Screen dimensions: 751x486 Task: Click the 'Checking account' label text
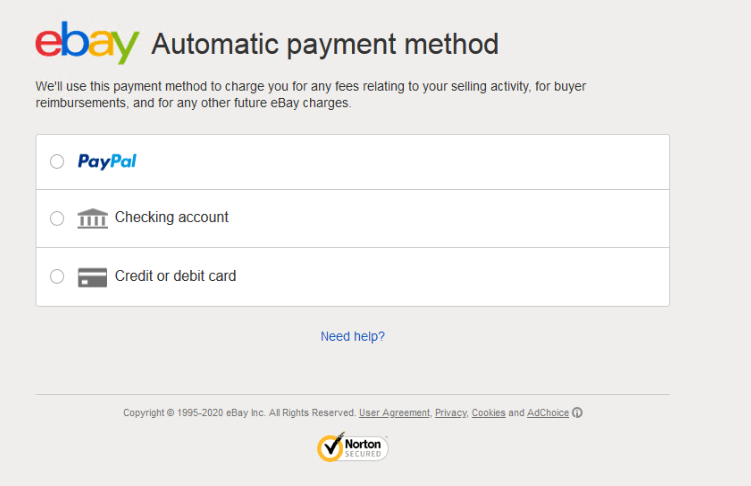pos(171,217)
